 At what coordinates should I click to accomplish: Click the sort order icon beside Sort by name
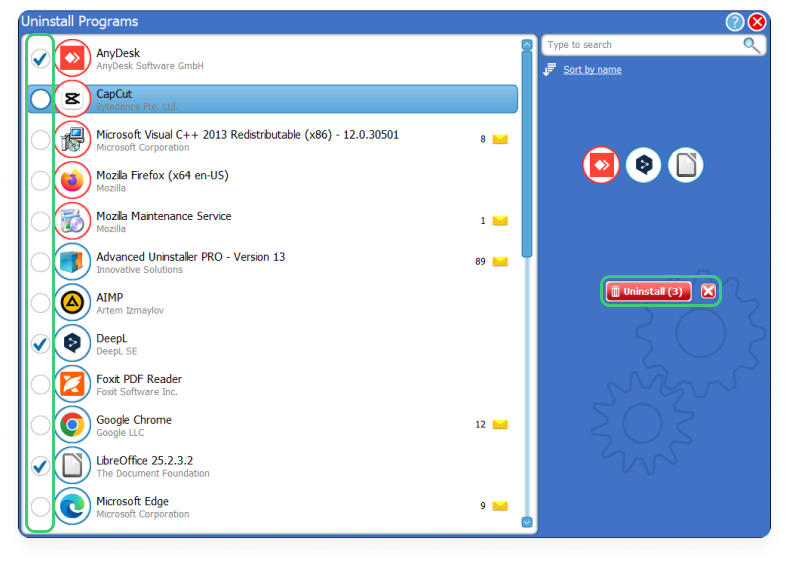click(549, 69)
